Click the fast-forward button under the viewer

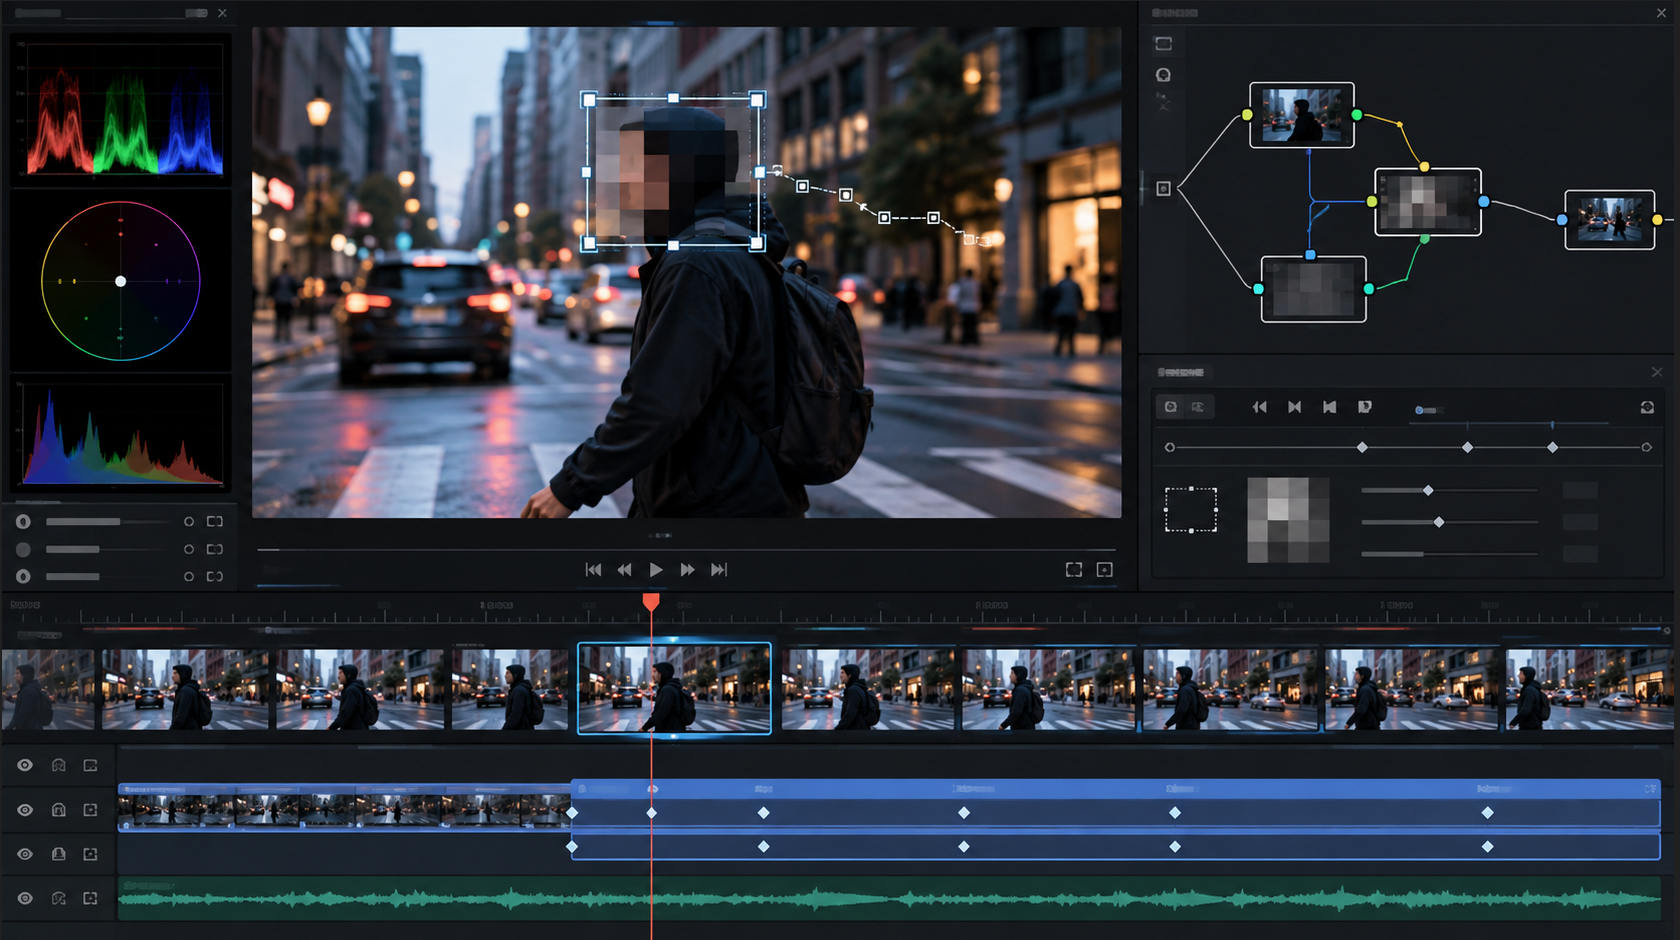[x=687, y=570]
